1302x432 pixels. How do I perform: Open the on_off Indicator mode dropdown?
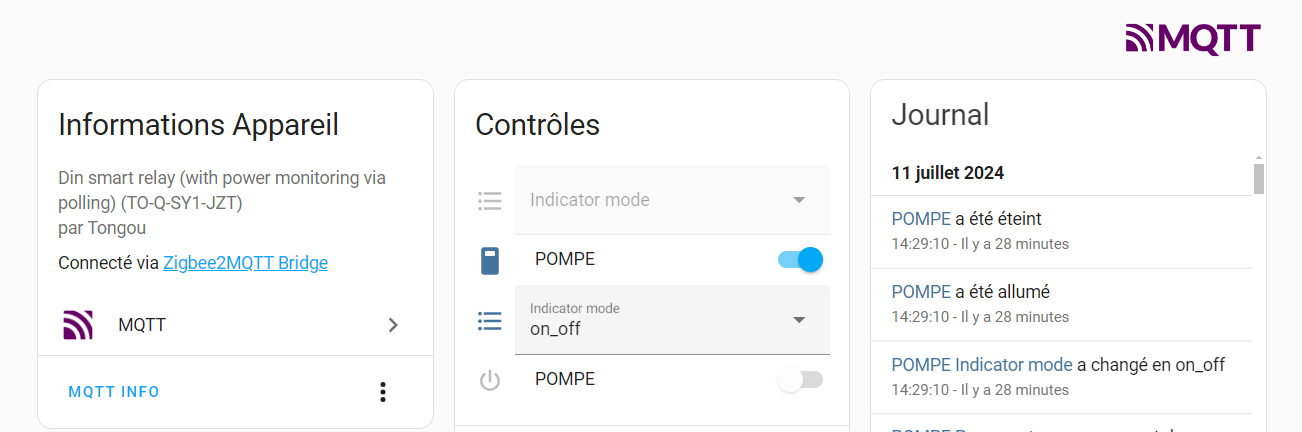(x=672, y=320)
